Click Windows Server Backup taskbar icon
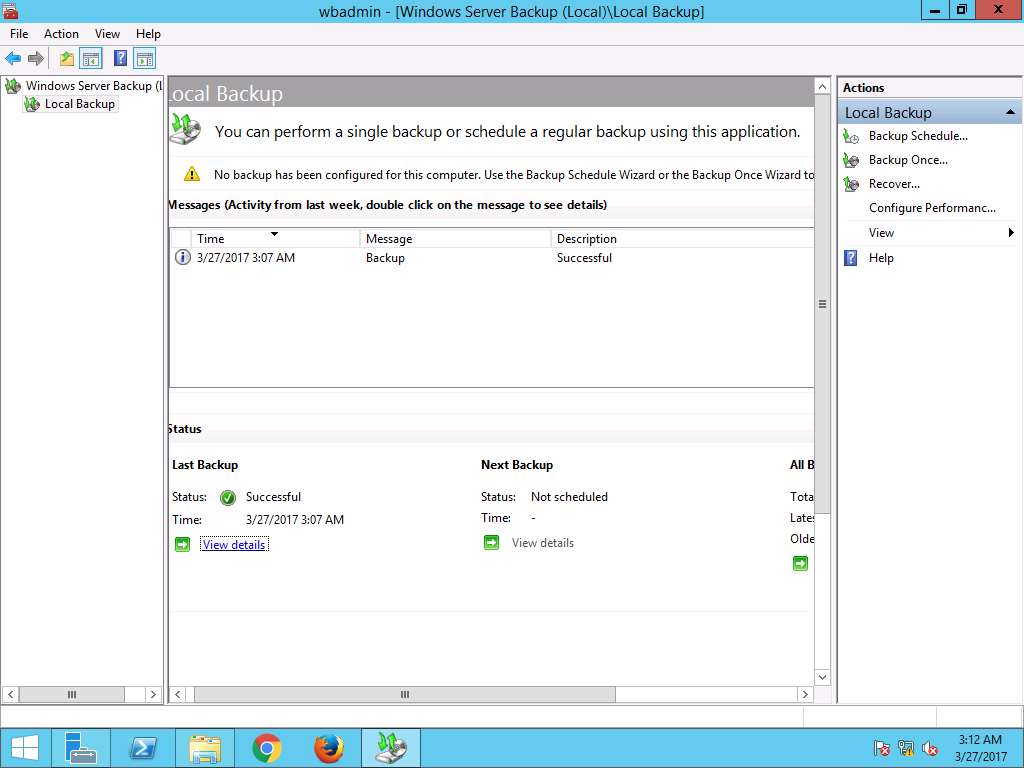Screen dimensions: 1024x768 [391, 748]
